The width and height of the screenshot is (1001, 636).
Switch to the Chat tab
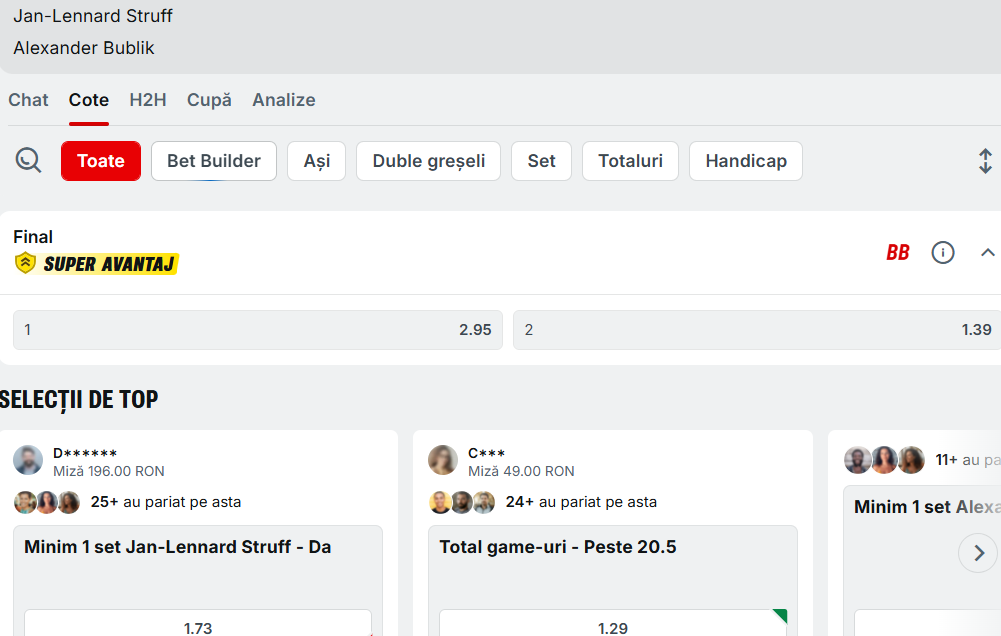pos(28,100)
